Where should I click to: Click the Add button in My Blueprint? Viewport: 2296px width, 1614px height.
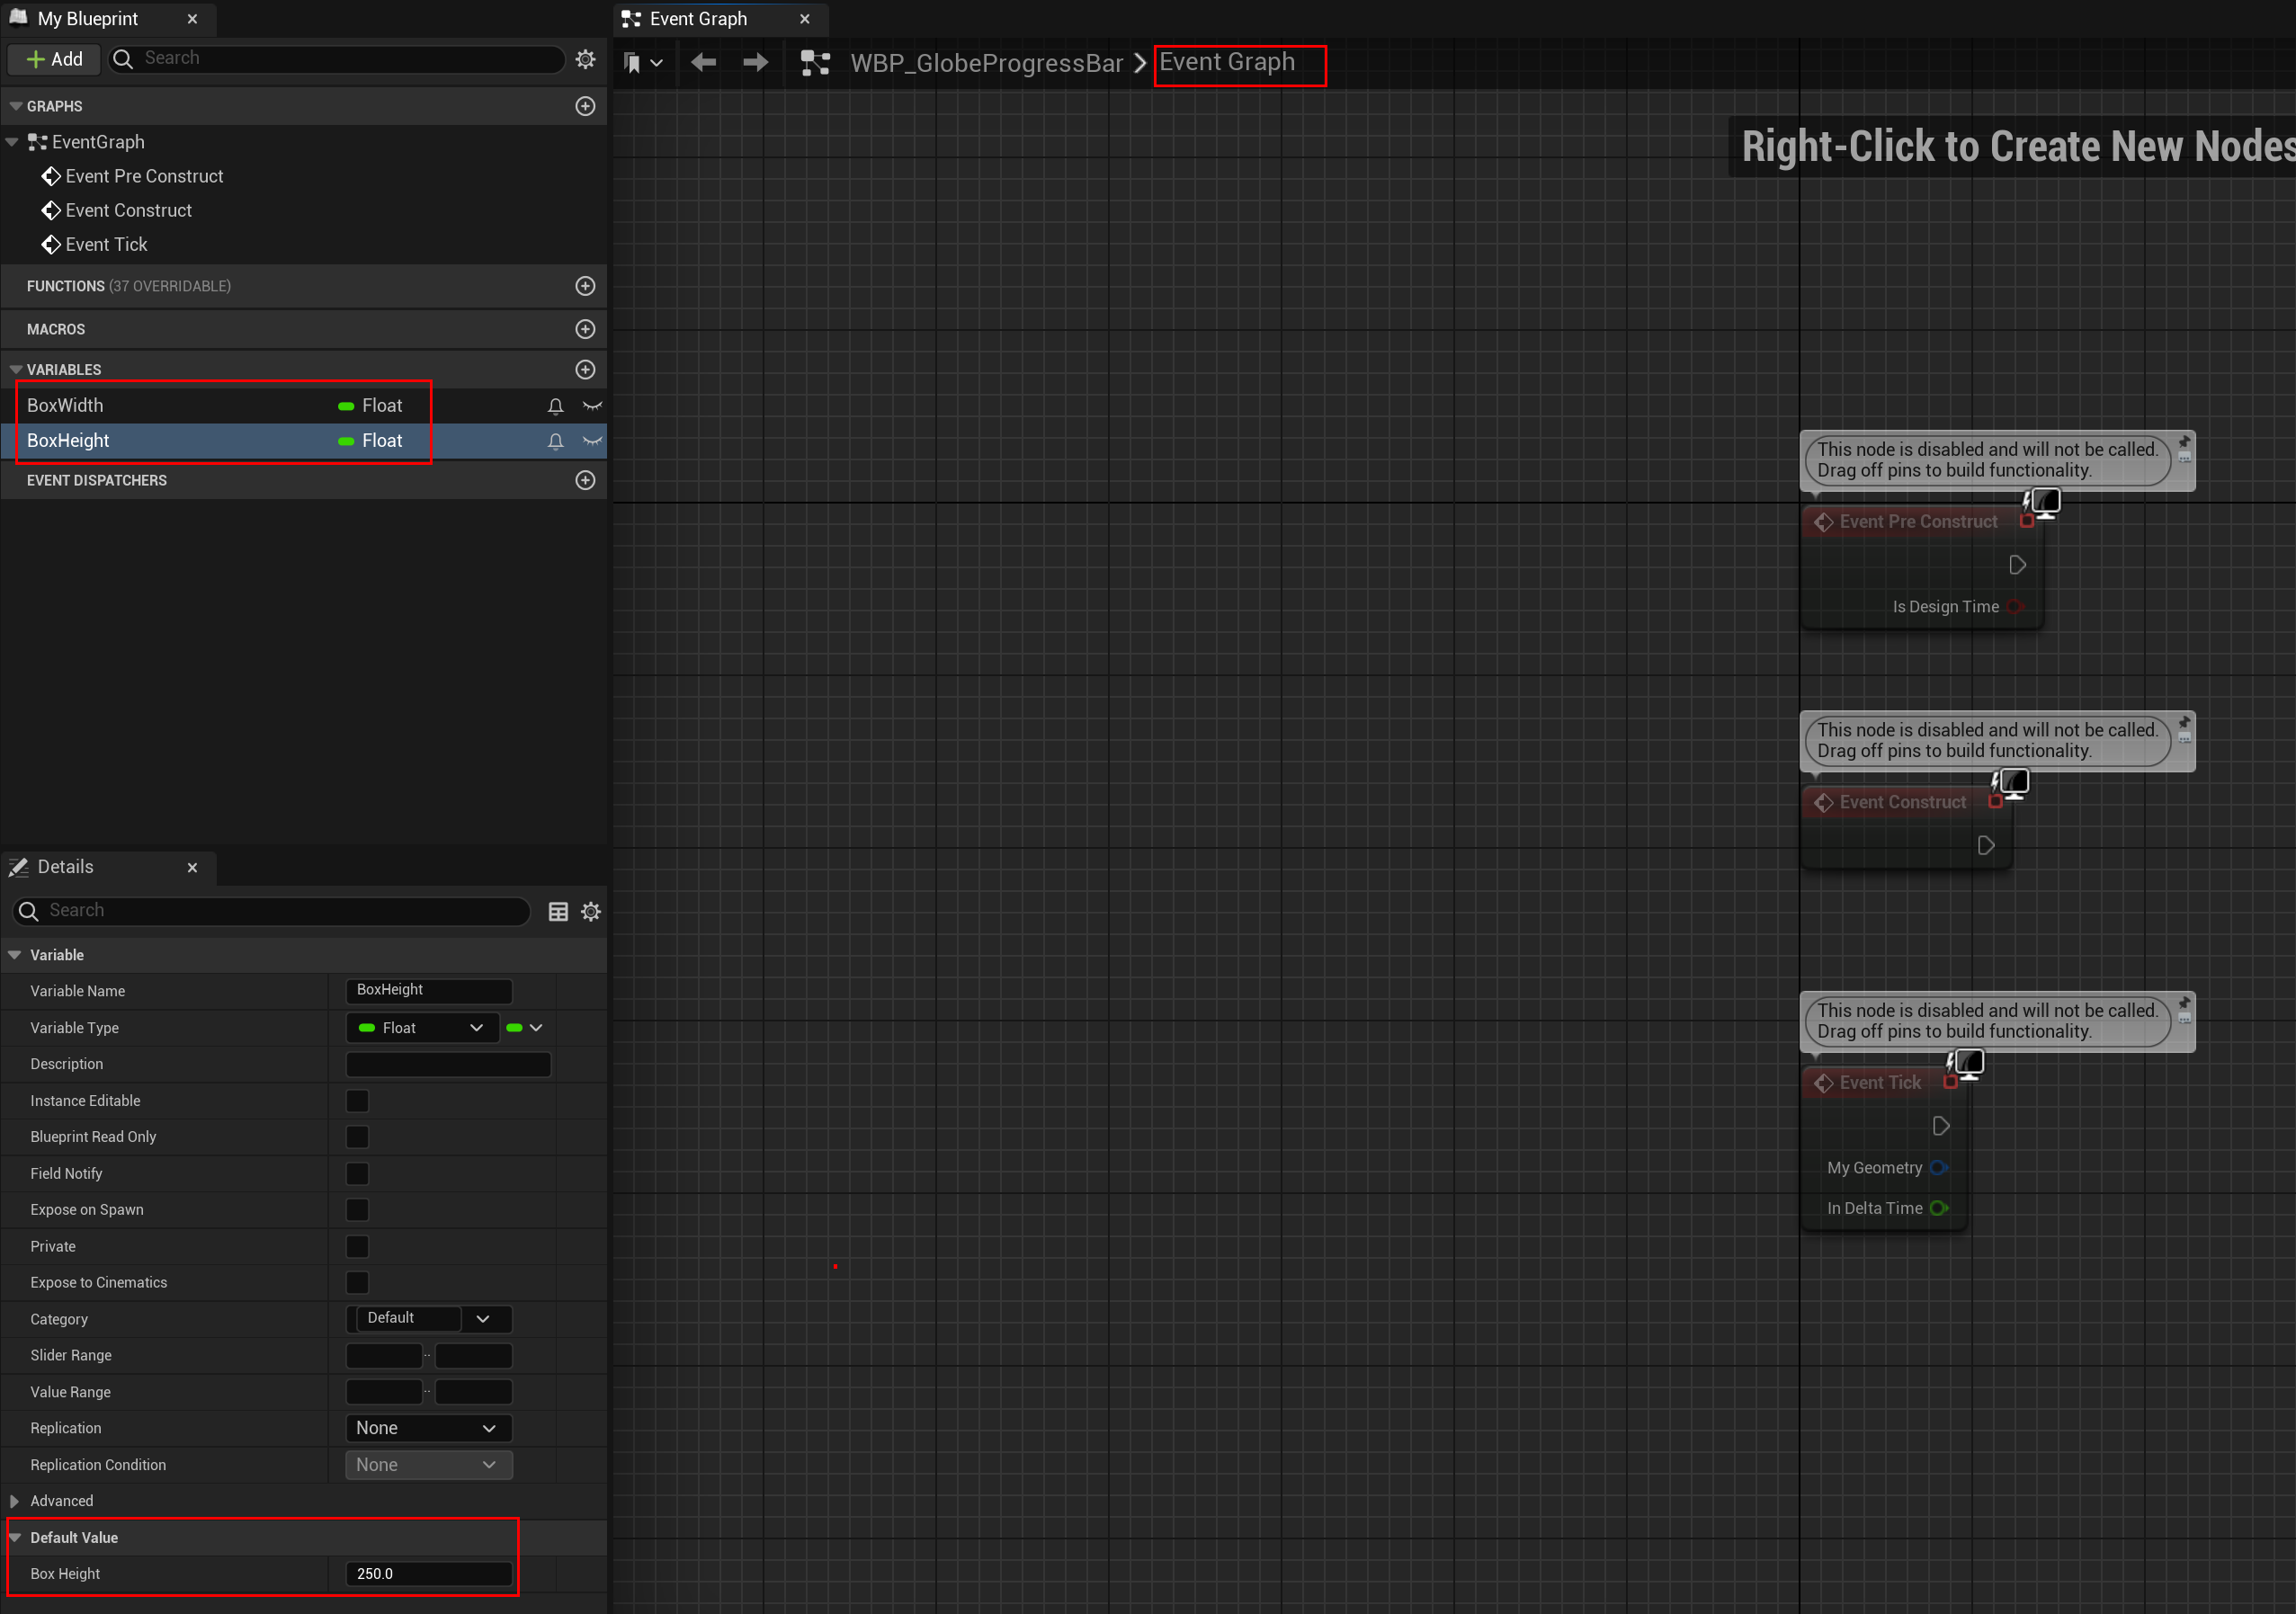point(54,59)
